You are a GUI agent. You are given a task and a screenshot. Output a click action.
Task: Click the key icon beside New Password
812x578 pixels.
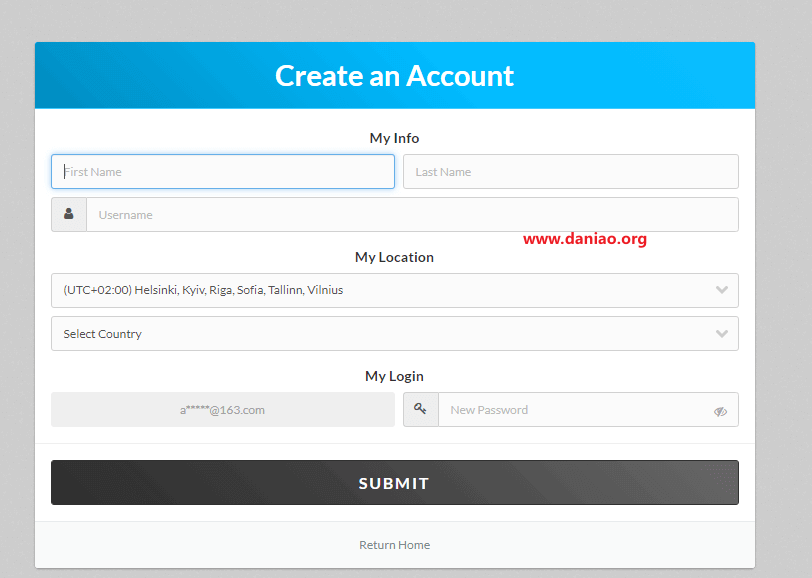click(x=421, y=409)
